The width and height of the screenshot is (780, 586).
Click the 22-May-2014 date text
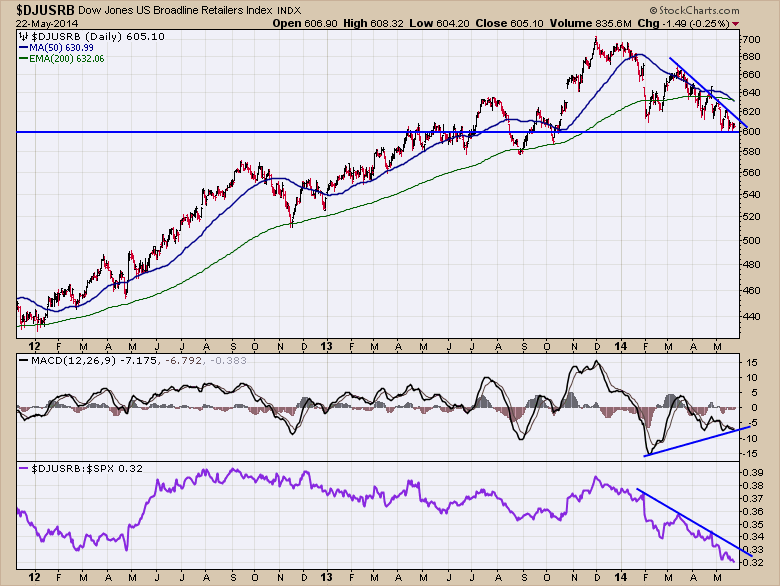(47, 23)
